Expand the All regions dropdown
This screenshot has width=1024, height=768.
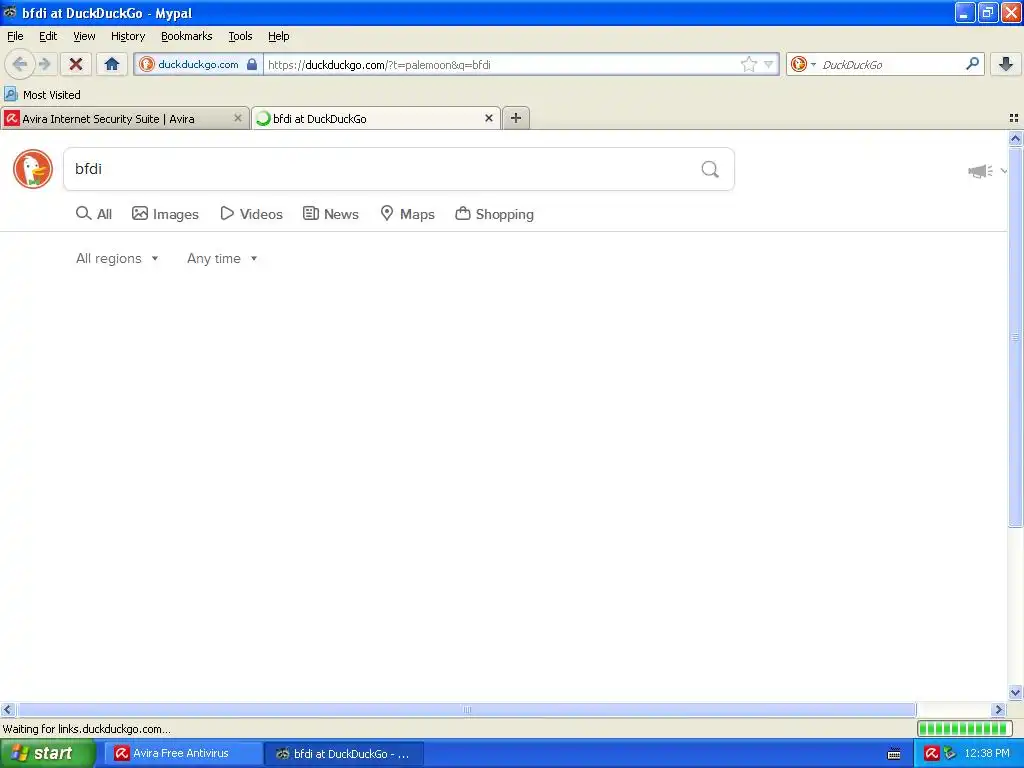click(x=117, y=259)
